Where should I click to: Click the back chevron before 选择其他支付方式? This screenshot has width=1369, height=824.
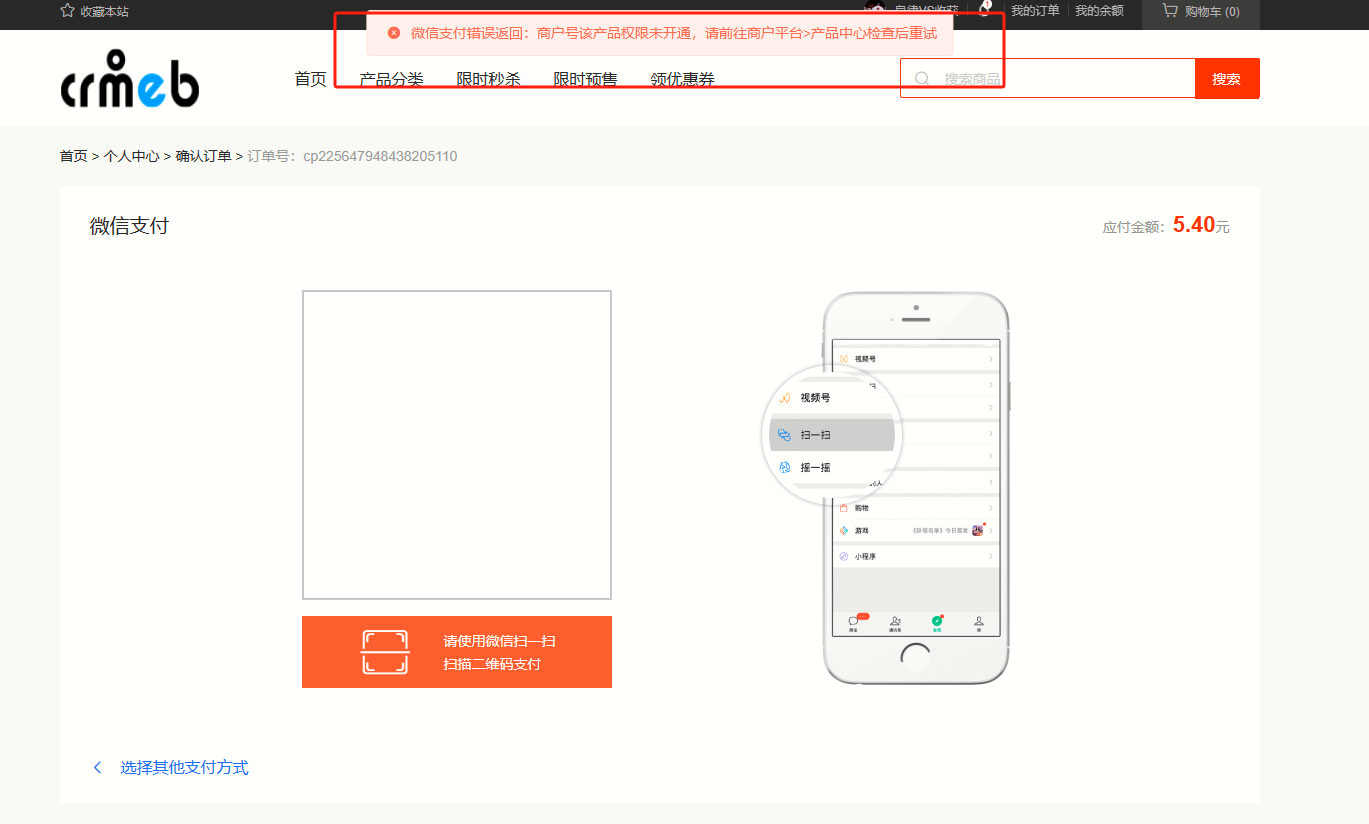(x=97, y=768)
